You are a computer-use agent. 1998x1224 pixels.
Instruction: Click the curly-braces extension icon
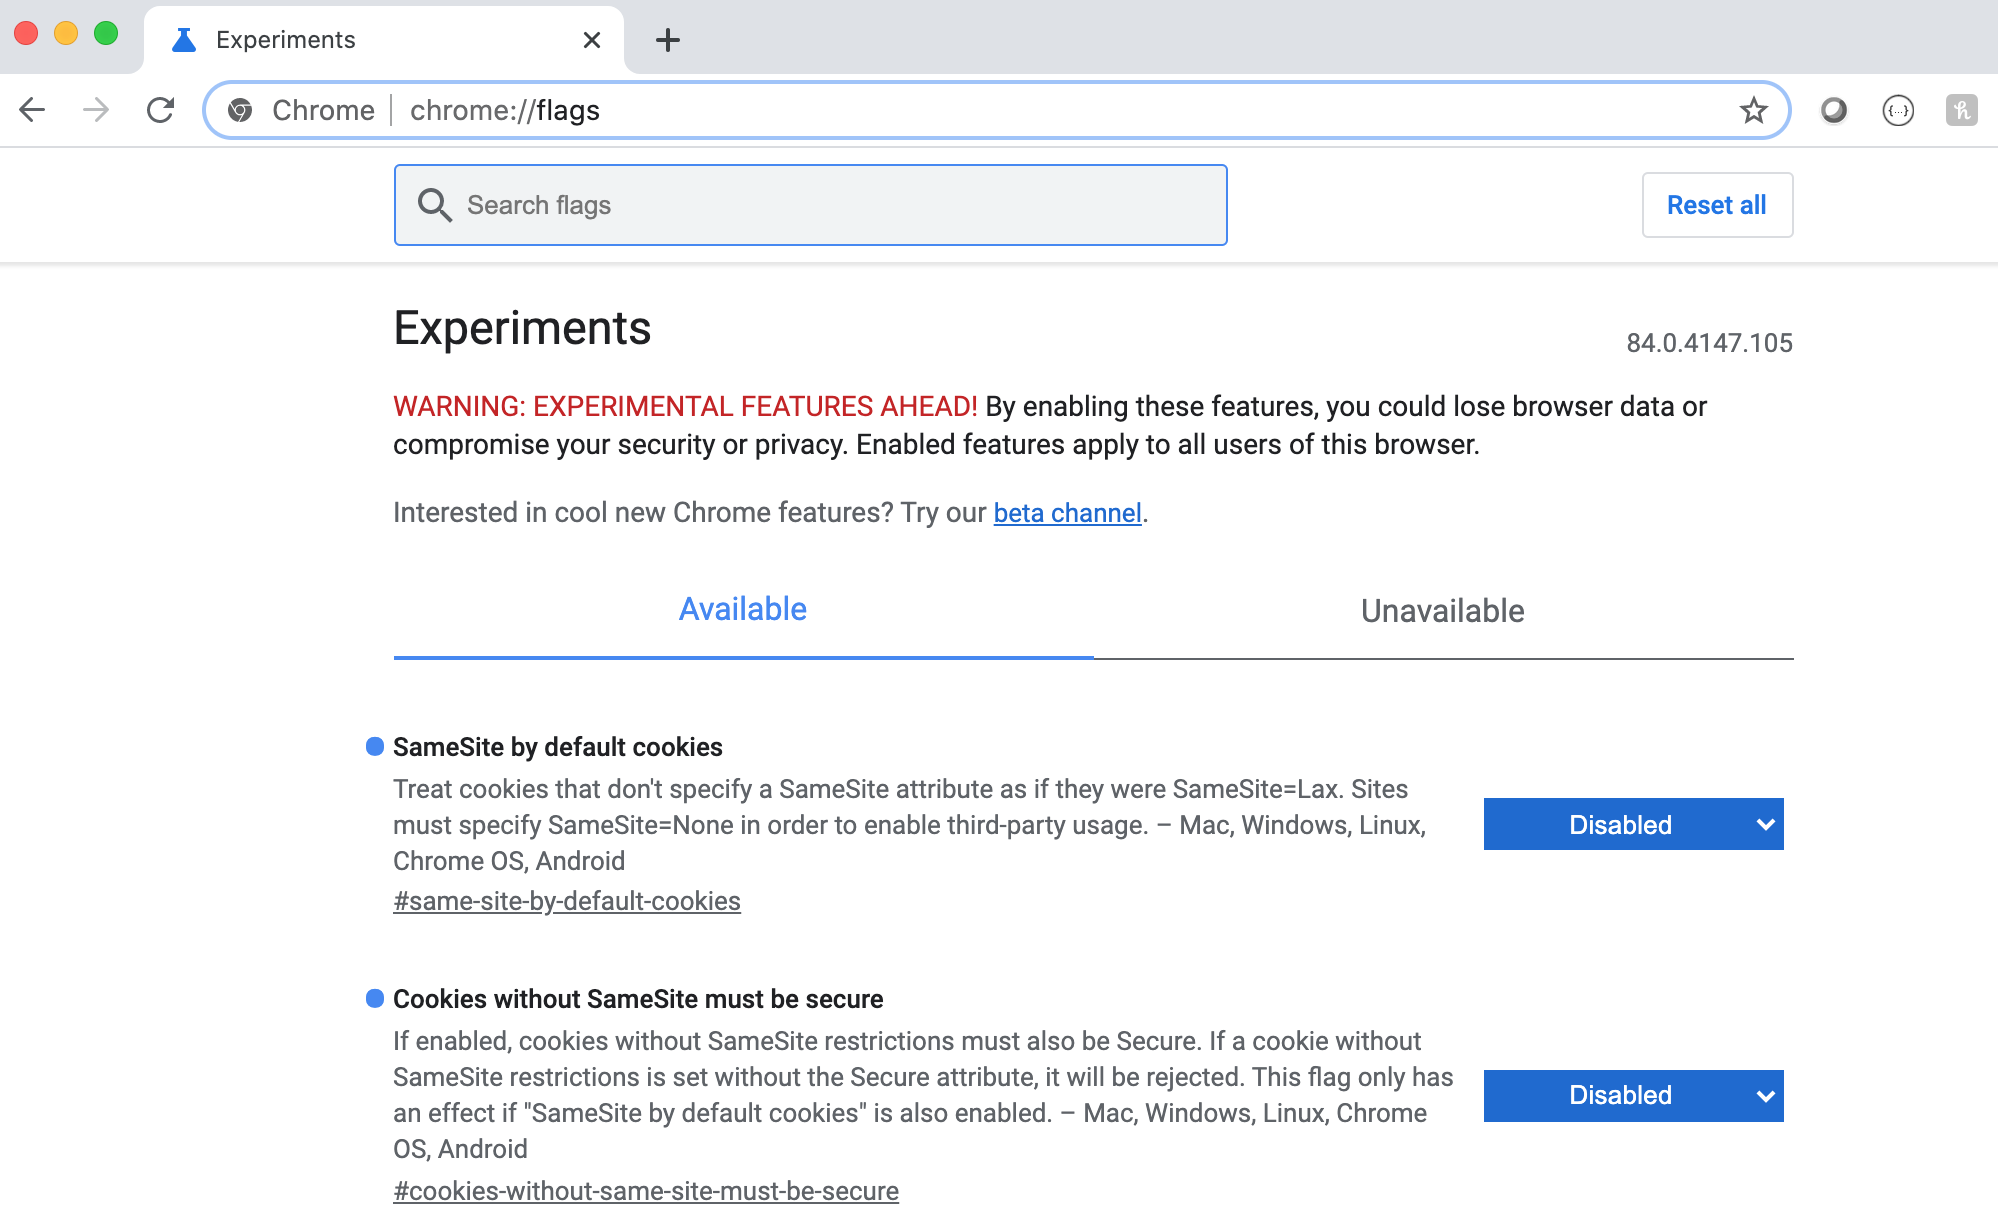pos(1897,110)
